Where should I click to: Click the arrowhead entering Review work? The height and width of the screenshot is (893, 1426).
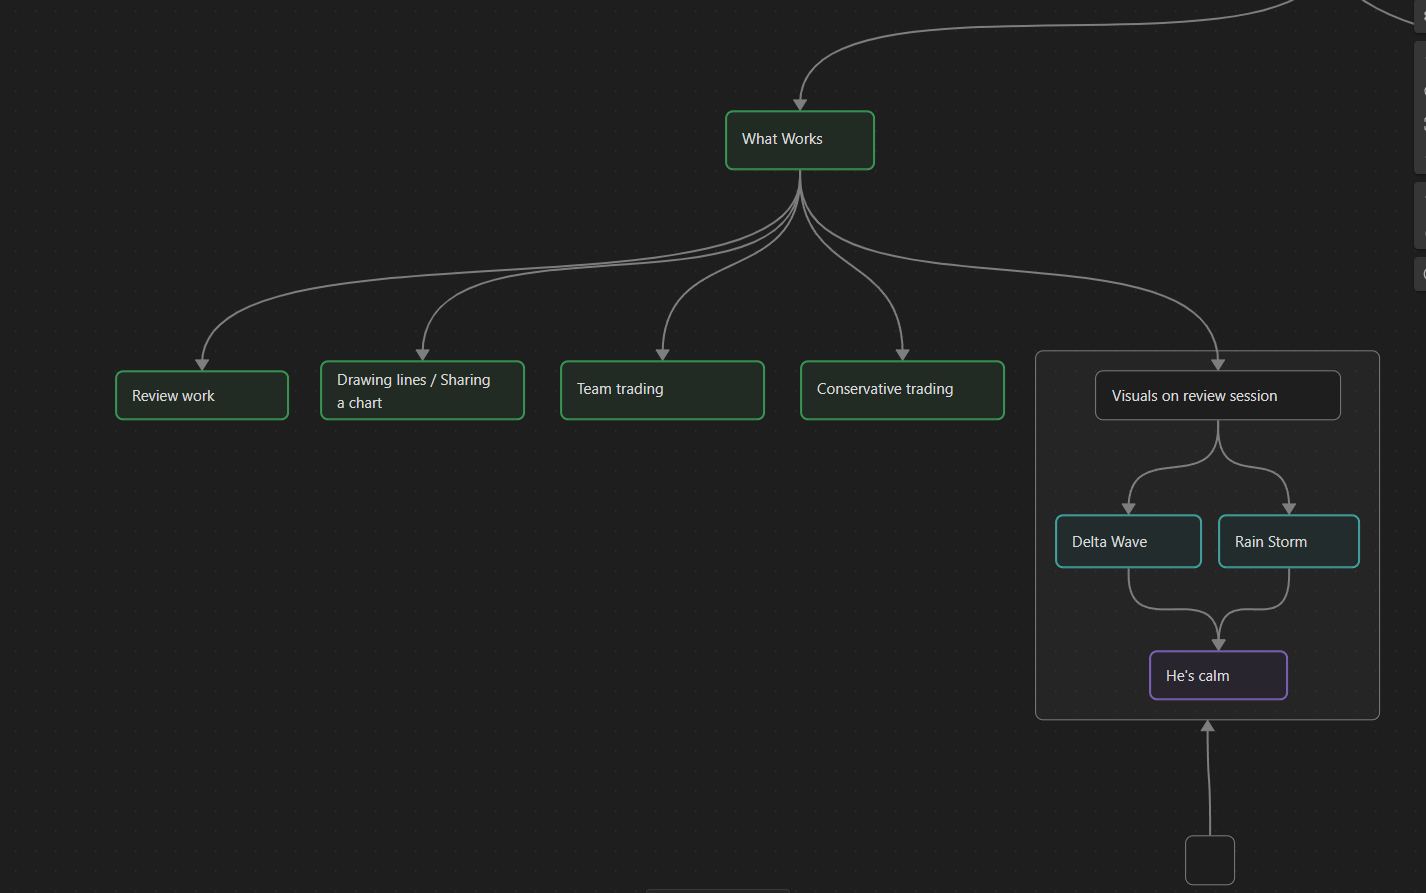click(202, 364)
